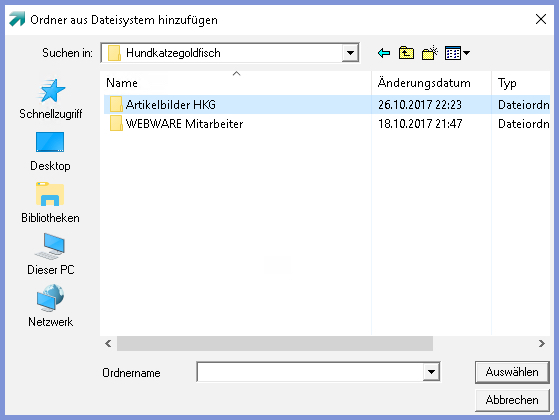Navigate up one folder level
The width and height of the screenshot is (559, 420).
pos(406,53)
